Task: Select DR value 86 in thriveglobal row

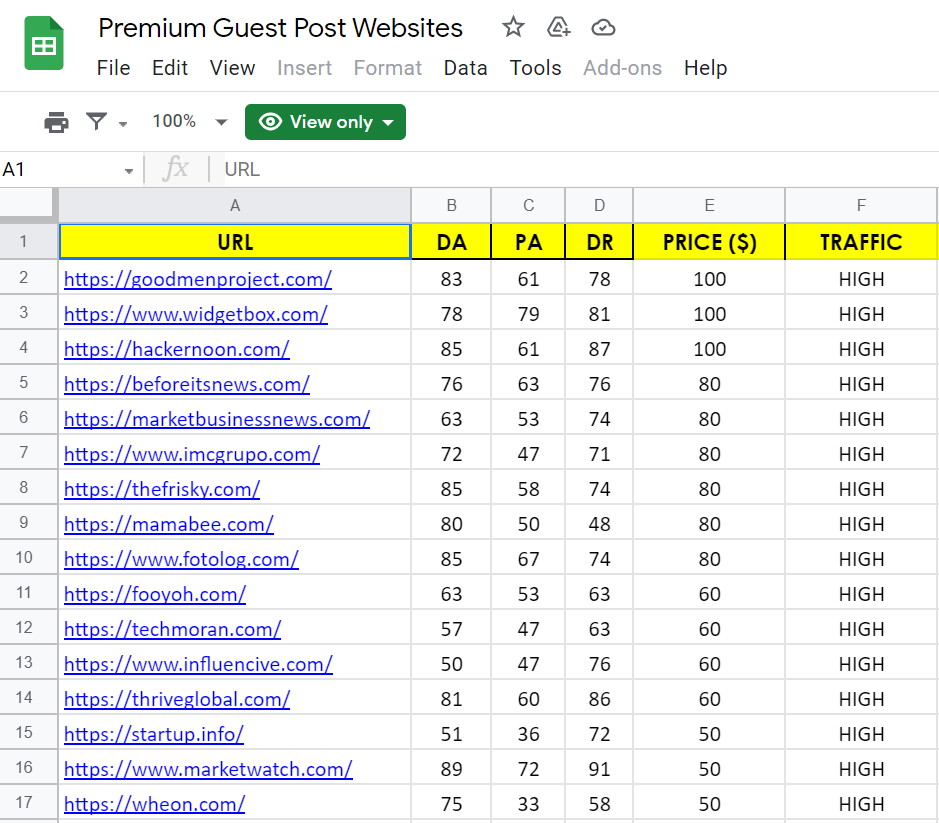Action: tap(599, 699)
